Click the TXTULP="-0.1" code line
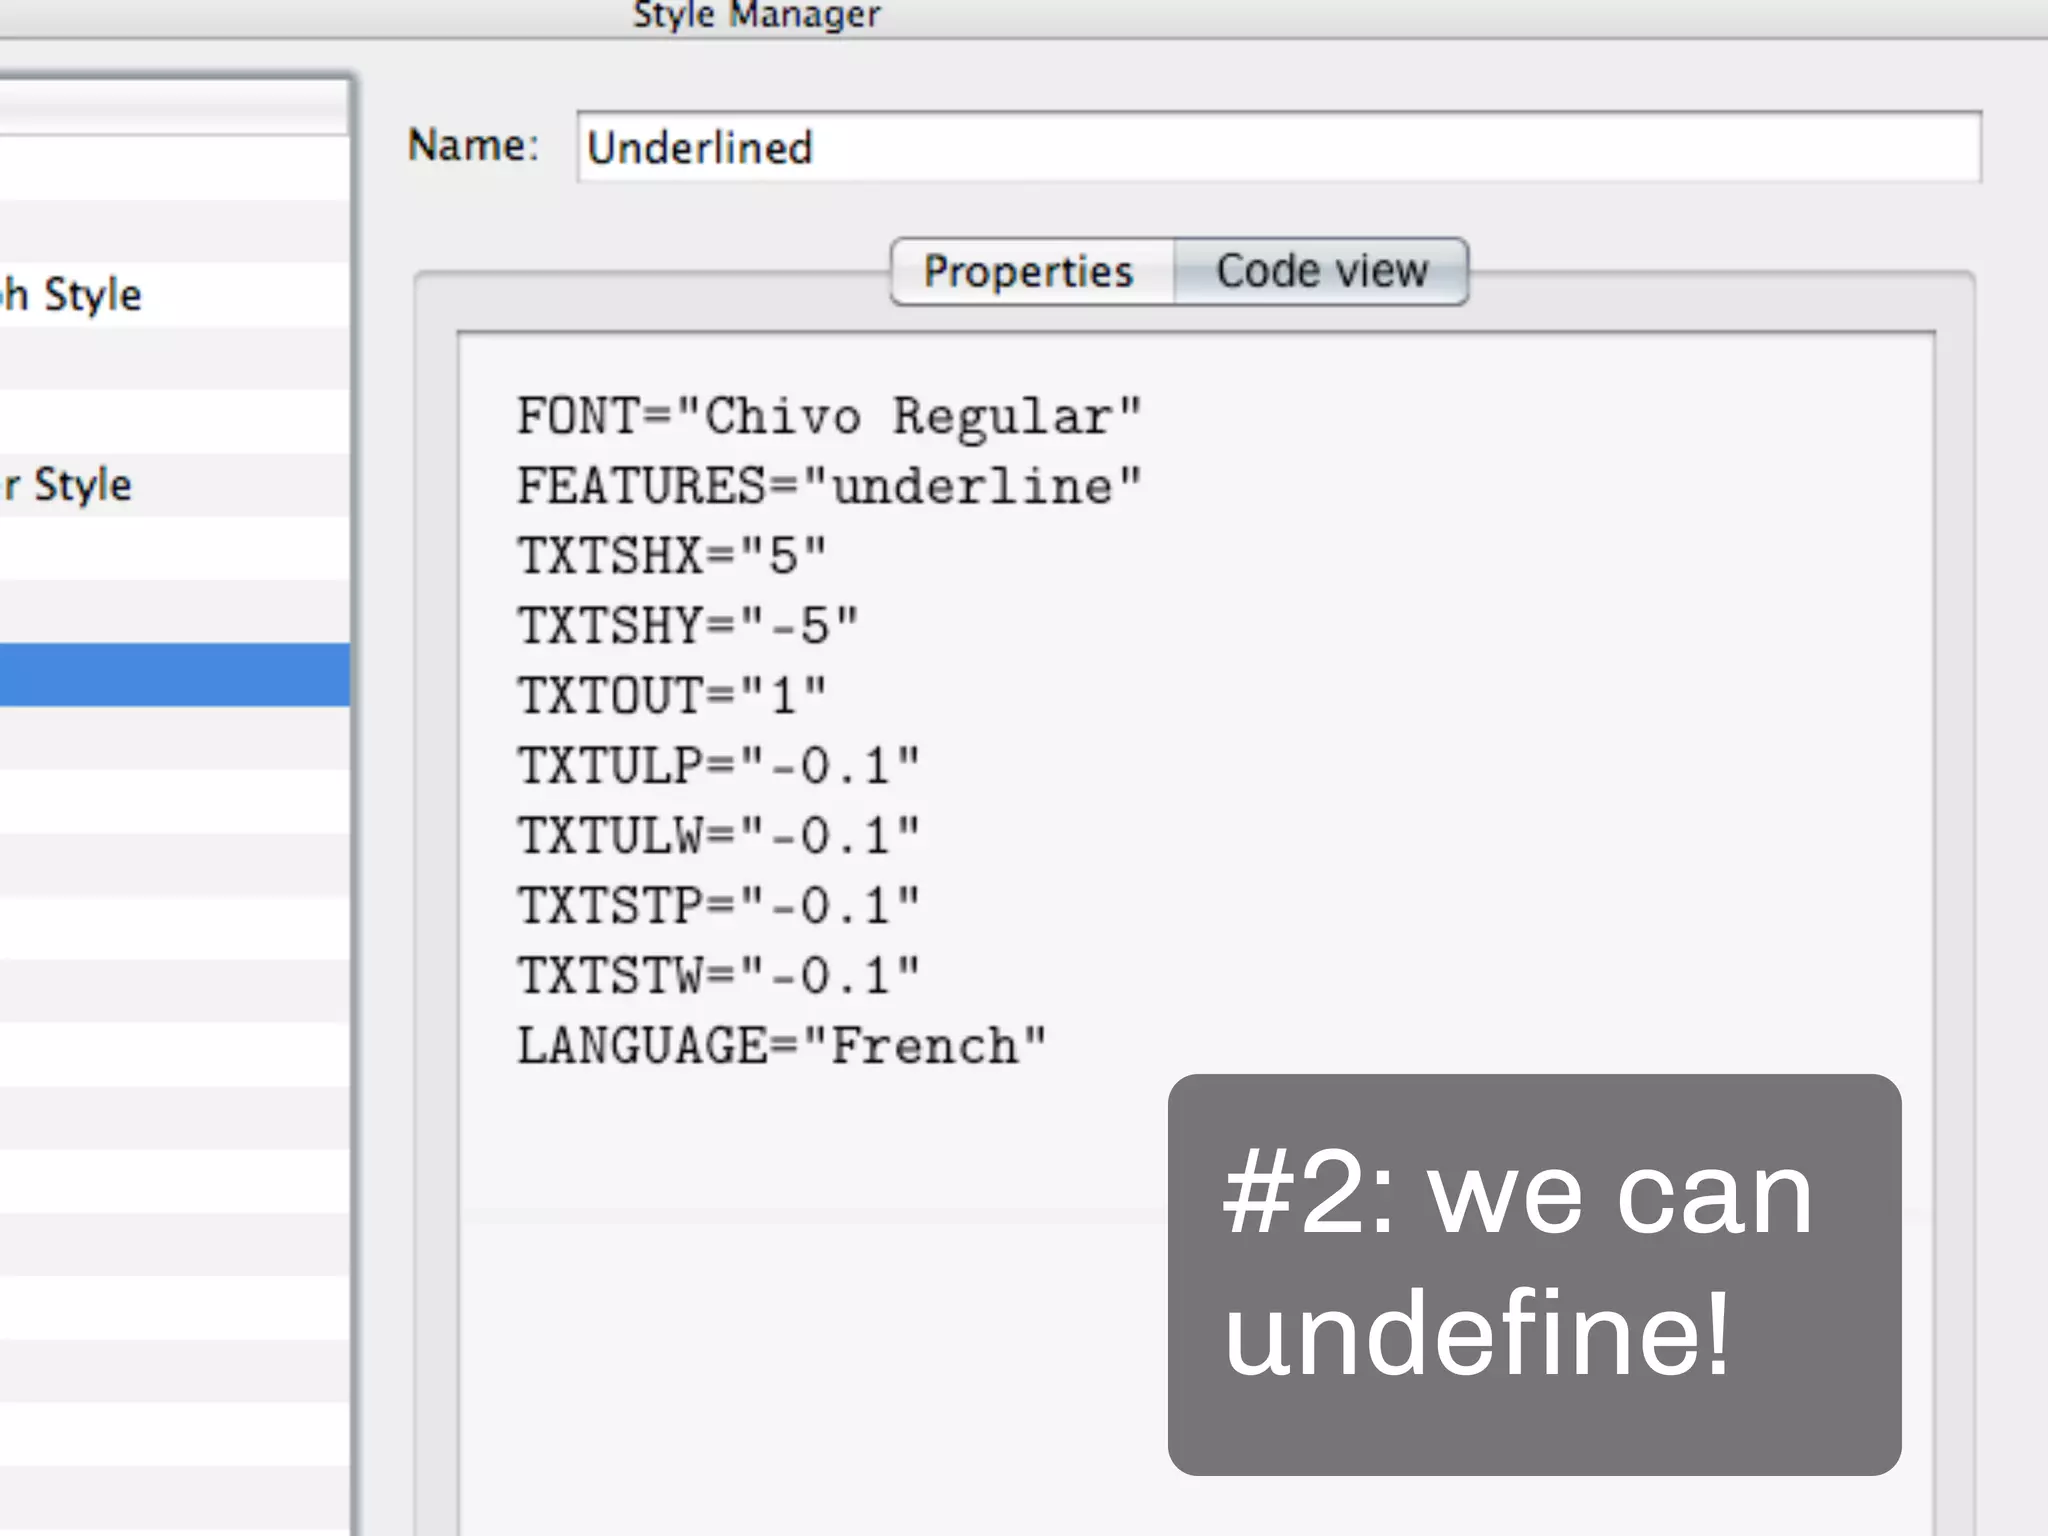Viewport: 2048px width, 1536px height. point(718,766)
